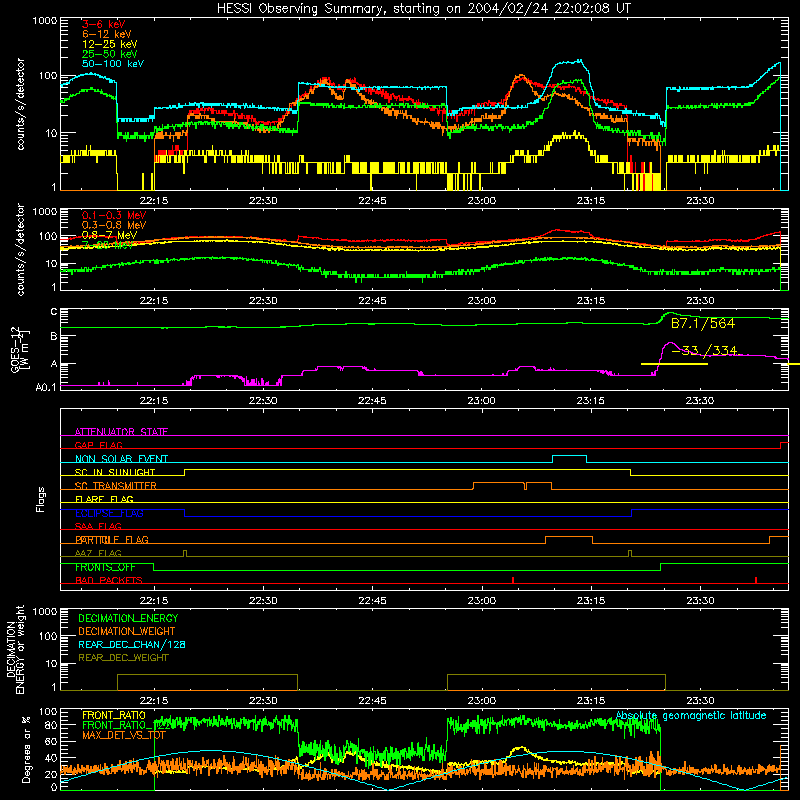The image size is (800, 800).
Task: Click the DECIMATION ENERGY or weight axis title
Action: tap(15, 649)
